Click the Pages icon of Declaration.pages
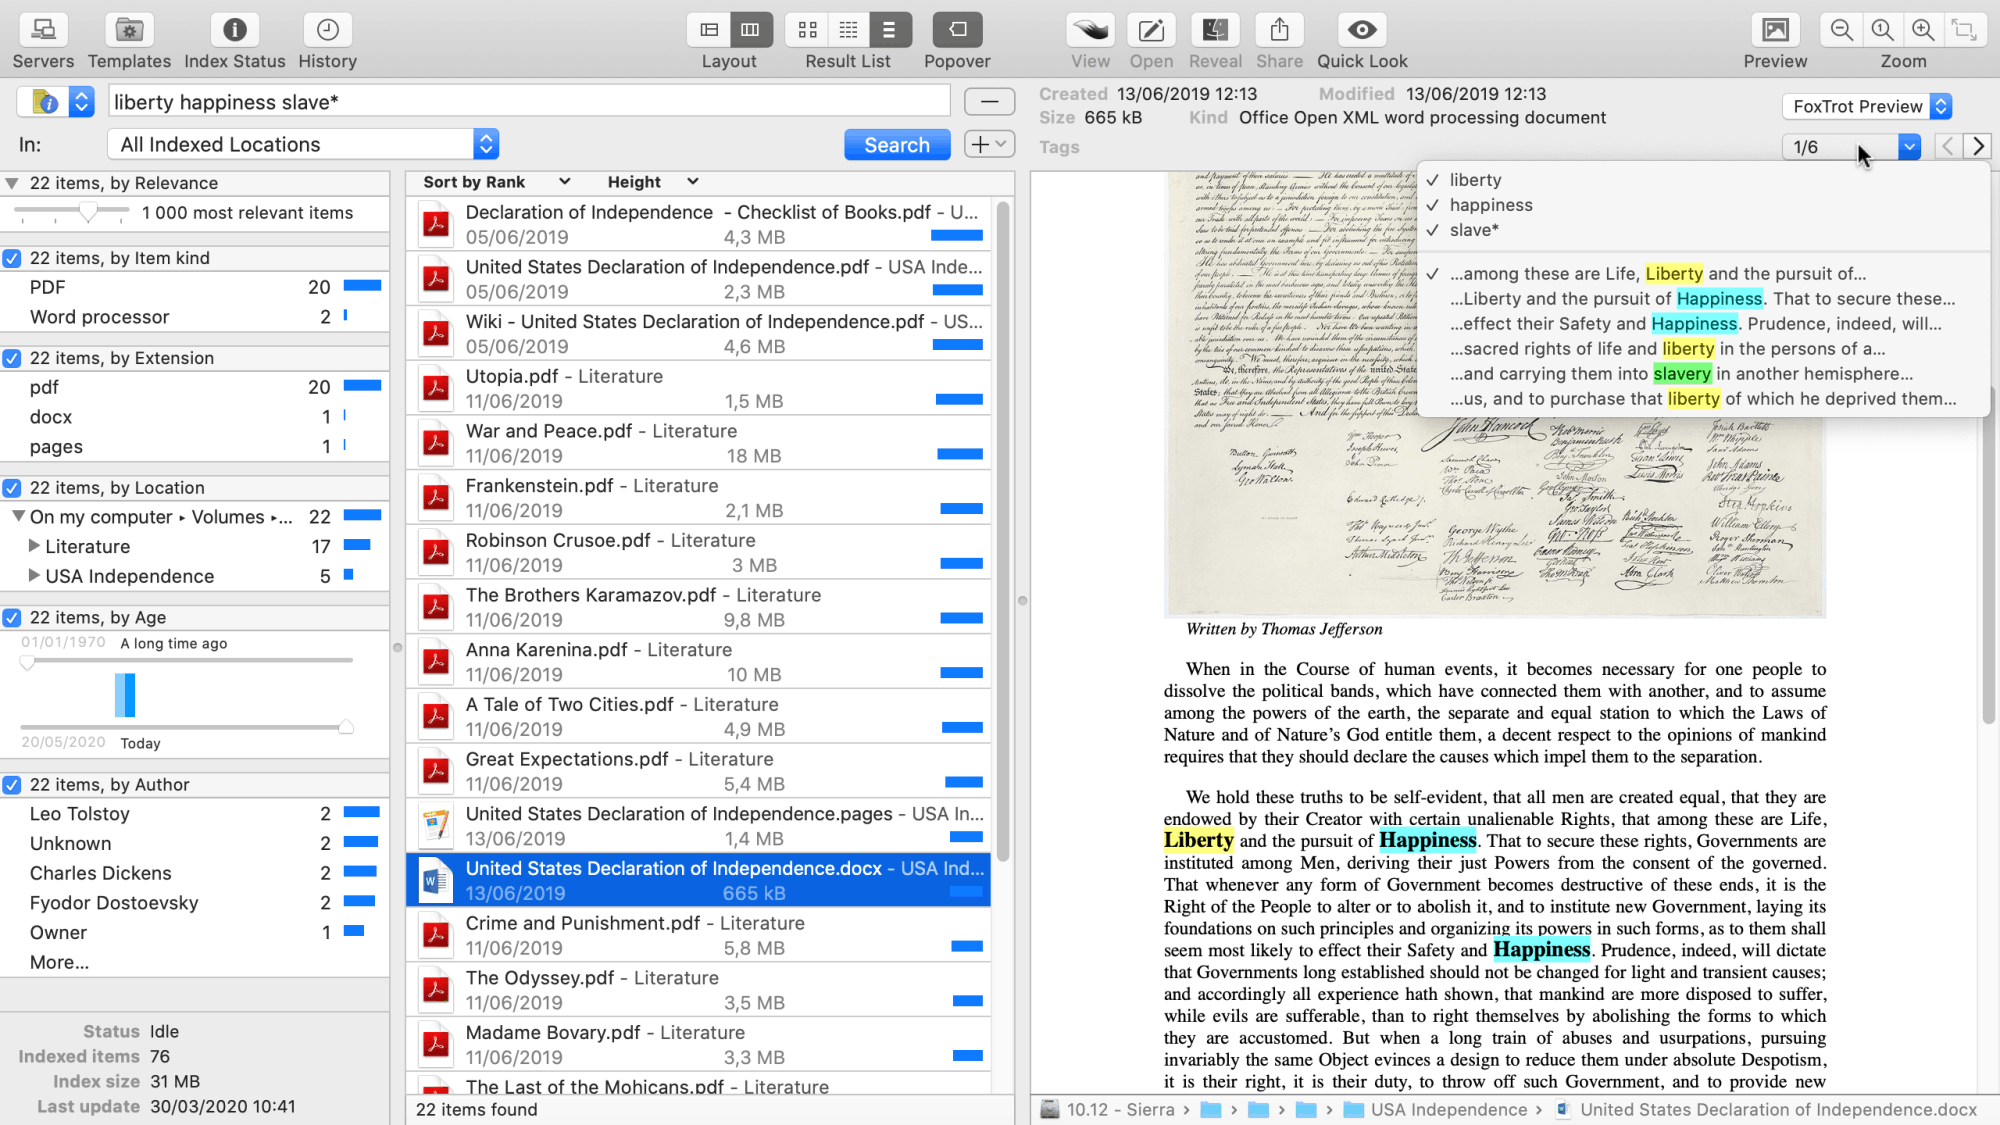Screen dimensions: 2000x1125 coord(435,826)
